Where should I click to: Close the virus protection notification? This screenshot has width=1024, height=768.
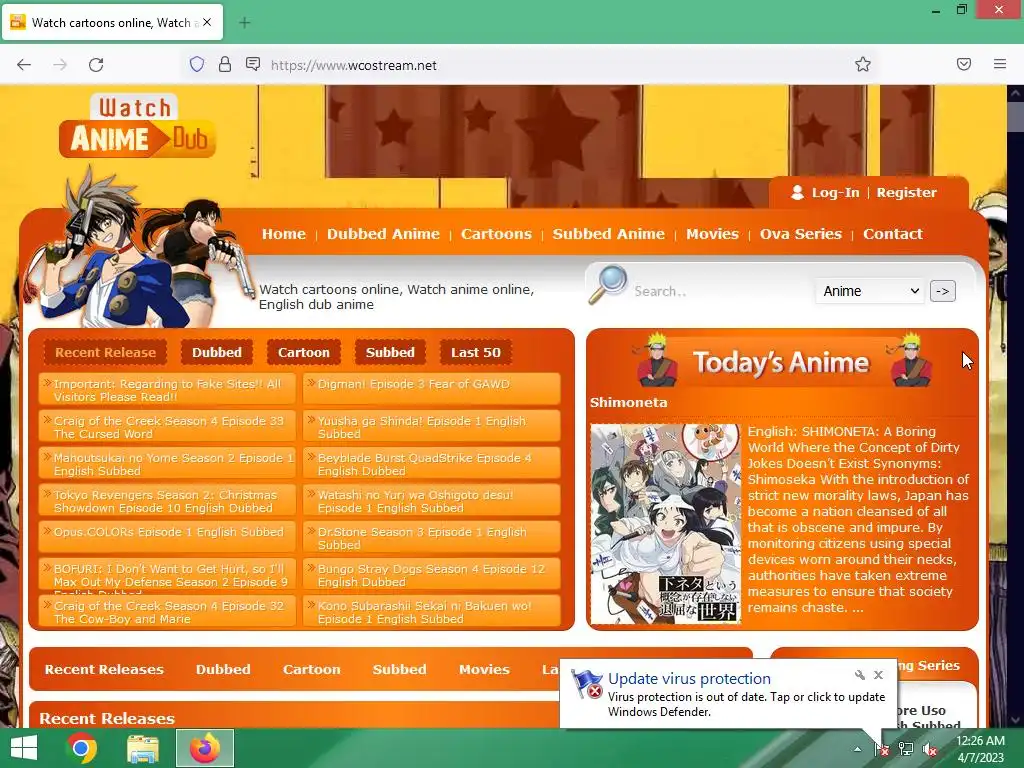pos(878,675)
